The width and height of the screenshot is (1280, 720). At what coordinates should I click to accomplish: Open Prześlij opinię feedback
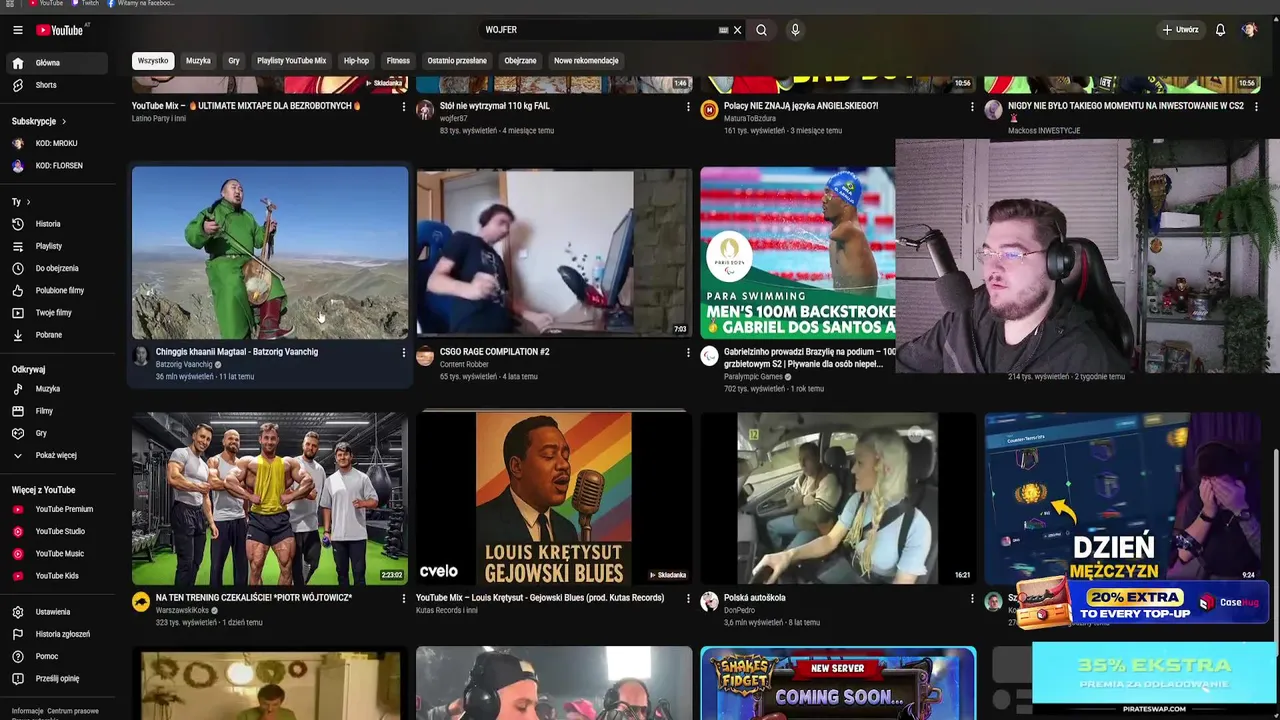point(56,678)
